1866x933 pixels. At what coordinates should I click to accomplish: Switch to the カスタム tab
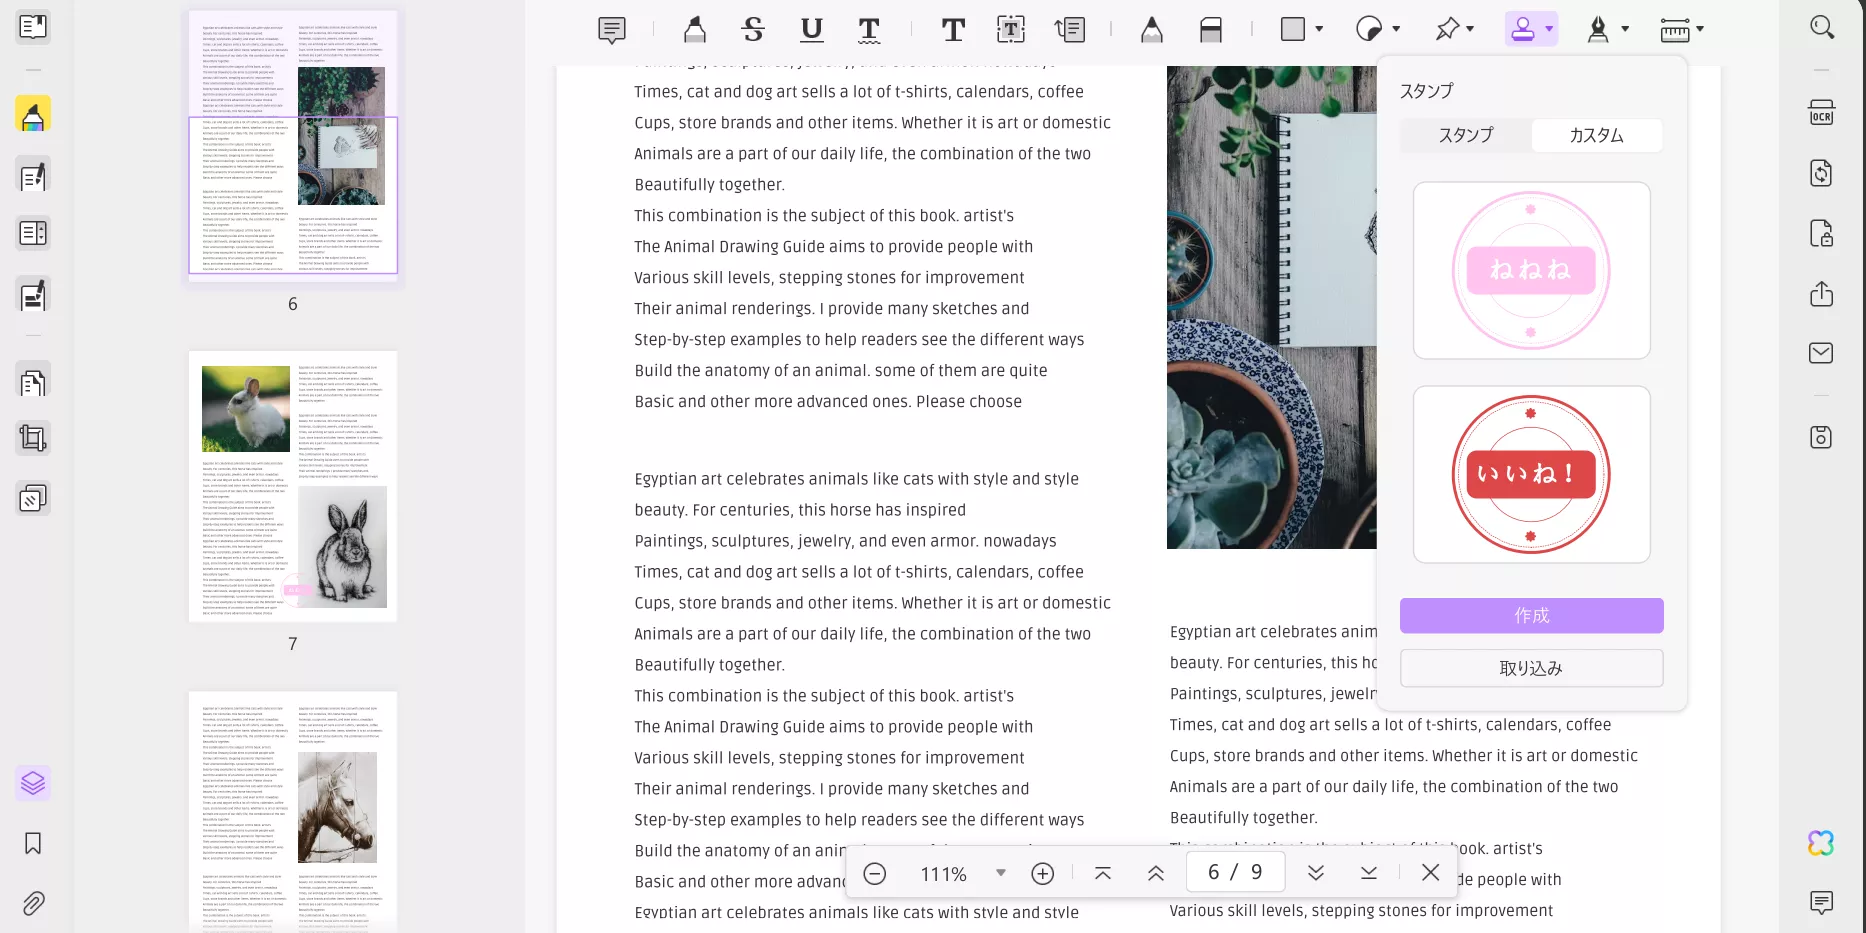click(1596, 135)
